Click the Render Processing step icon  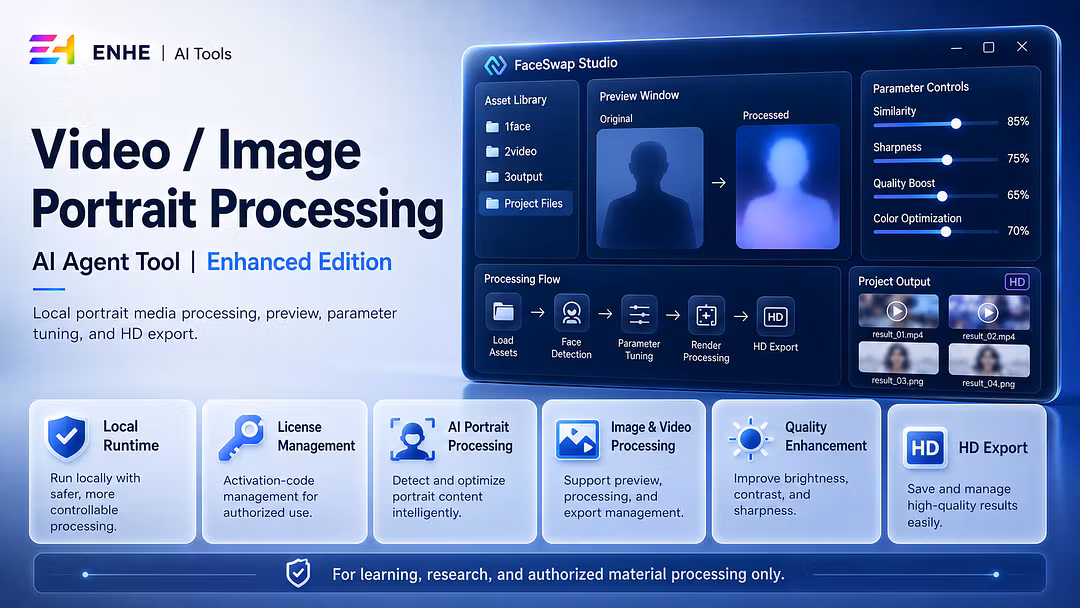click(x=706, y=316)
